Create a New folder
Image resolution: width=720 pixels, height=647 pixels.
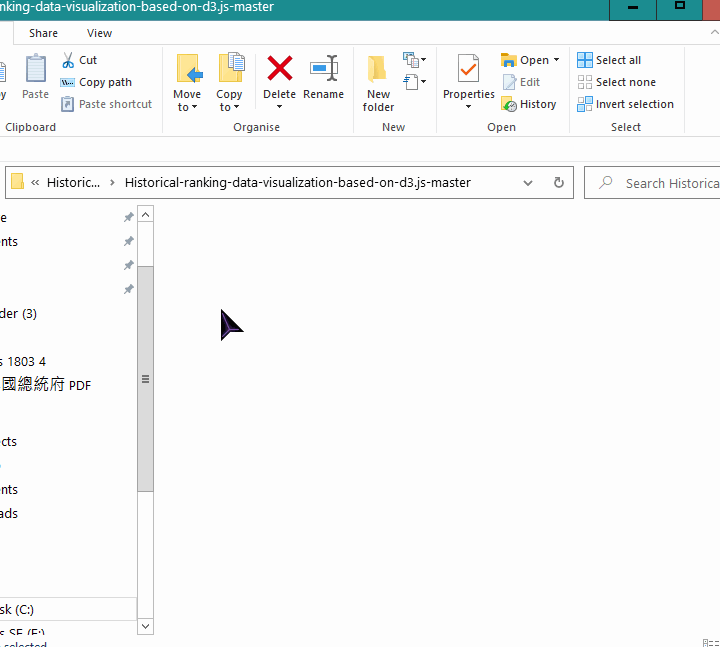pos(378,83)
